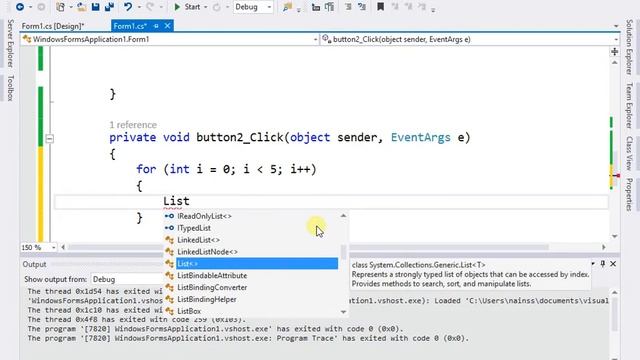Select the Form1.cs code tab
Screen dimensions: 640x360
click(130, 26)
